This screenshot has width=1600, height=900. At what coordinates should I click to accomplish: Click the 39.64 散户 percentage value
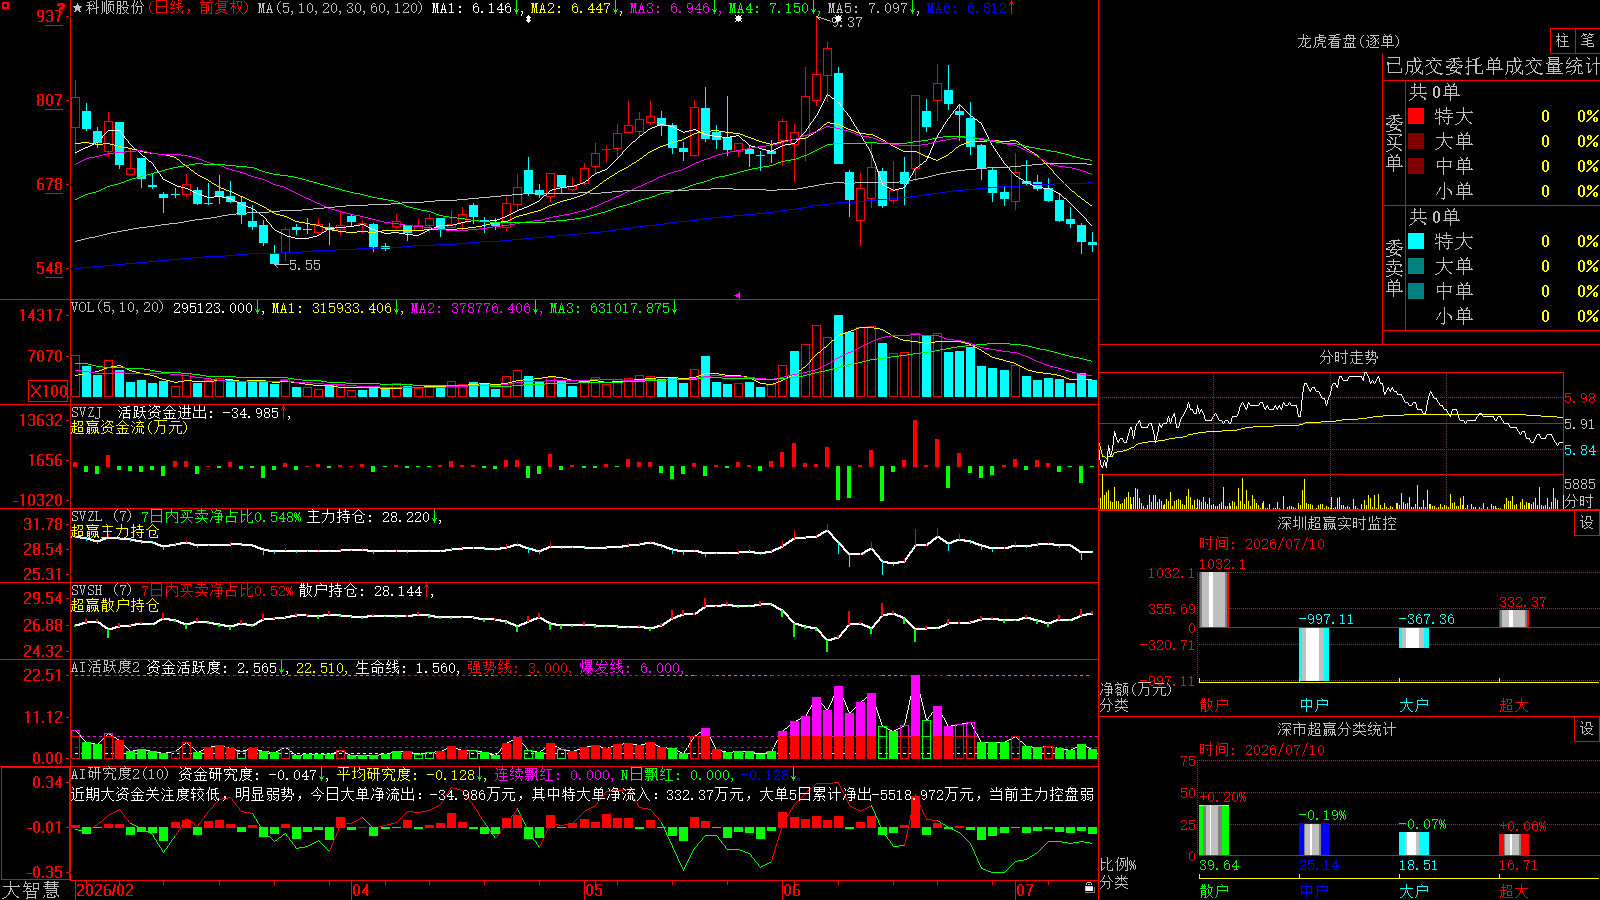[x=1219, y=866]
